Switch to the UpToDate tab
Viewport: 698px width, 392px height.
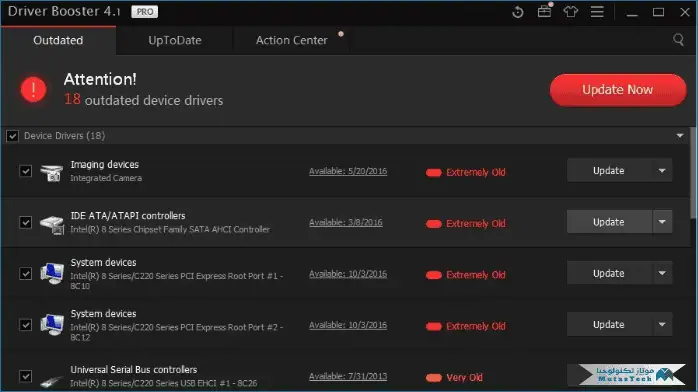pyautogui.click(x=174, y=40)
